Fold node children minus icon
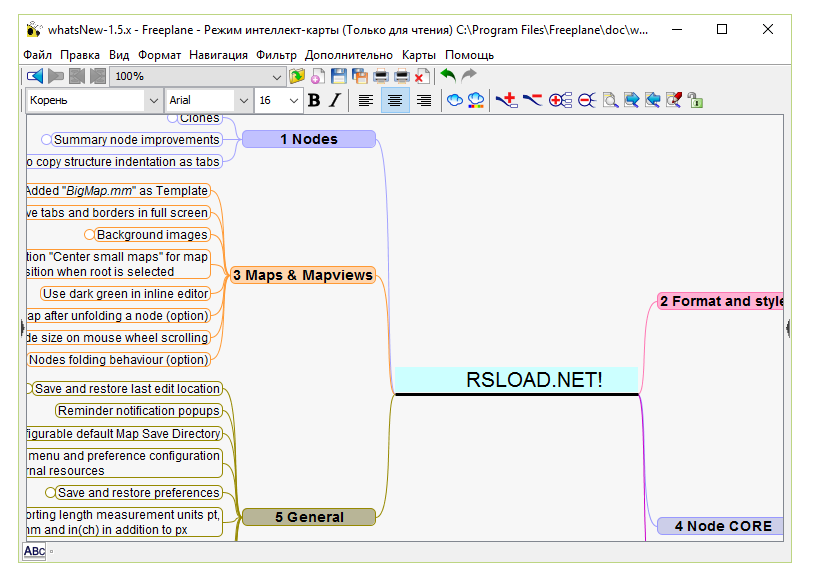The width and height of the screenshot is (813, 584). pyautogui.click(x=587, y=100)
